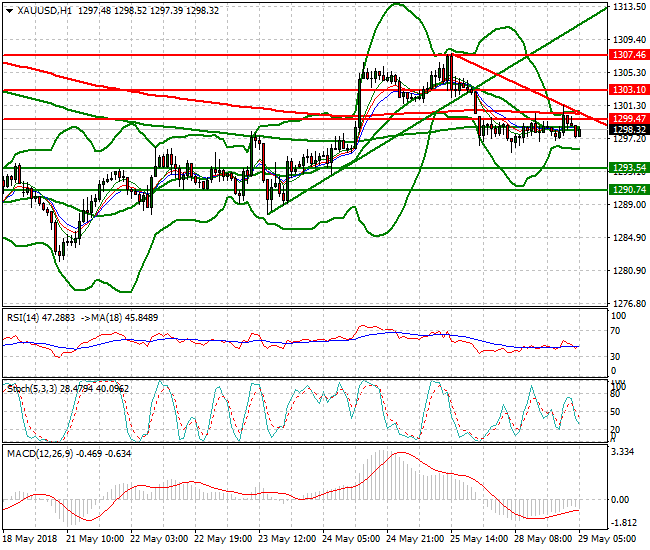This screenshot has height=550, width=650.
Task: Click the 29 May 05:00 time label
Action: point(607,539)
